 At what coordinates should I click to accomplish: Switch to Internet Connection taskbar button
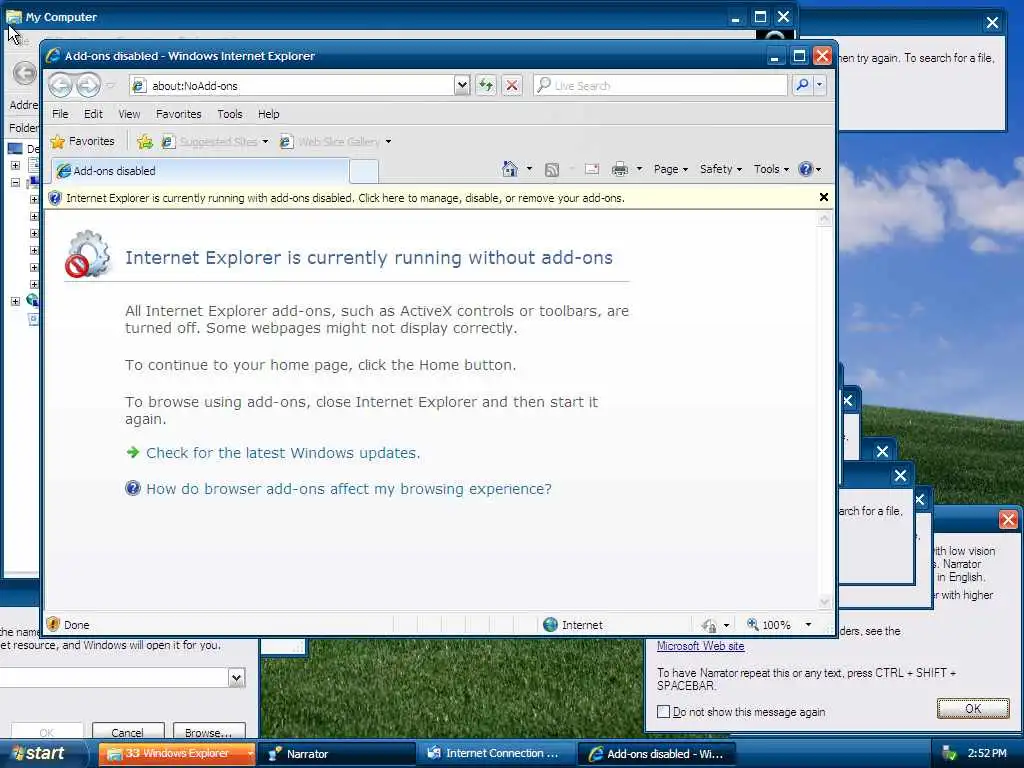click(x=496, y=754)
